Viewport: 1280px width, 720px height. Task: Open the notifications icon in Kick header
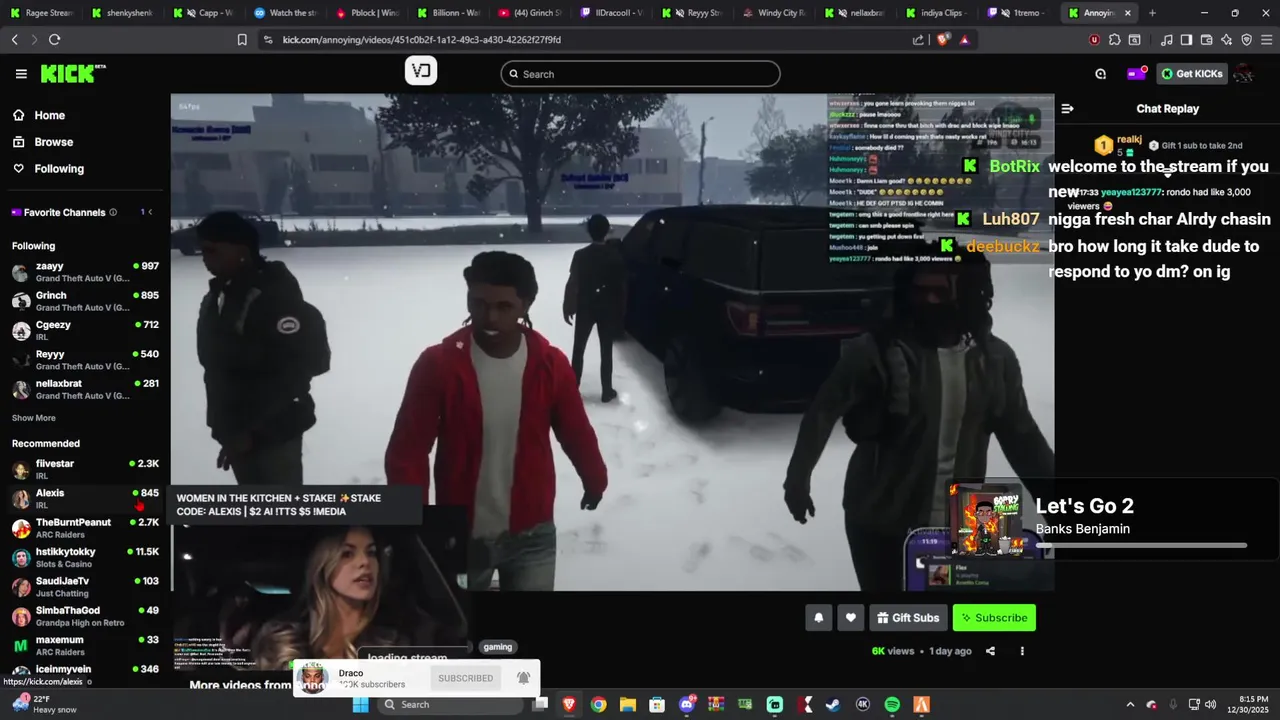(x=1101, y=74)
